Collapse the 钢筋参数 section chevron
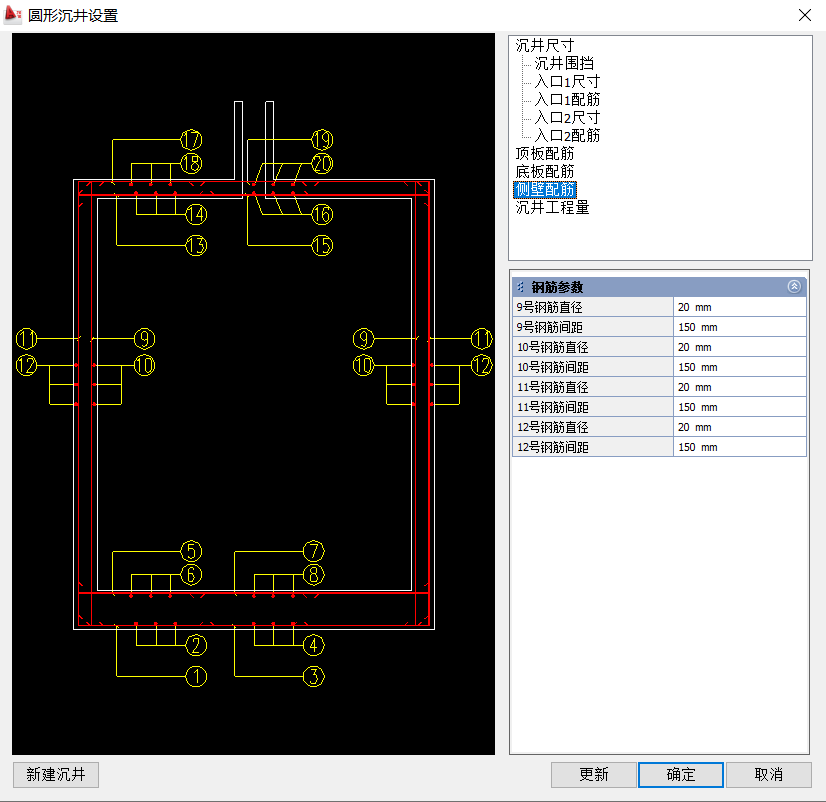 click(x=794, y=286)
